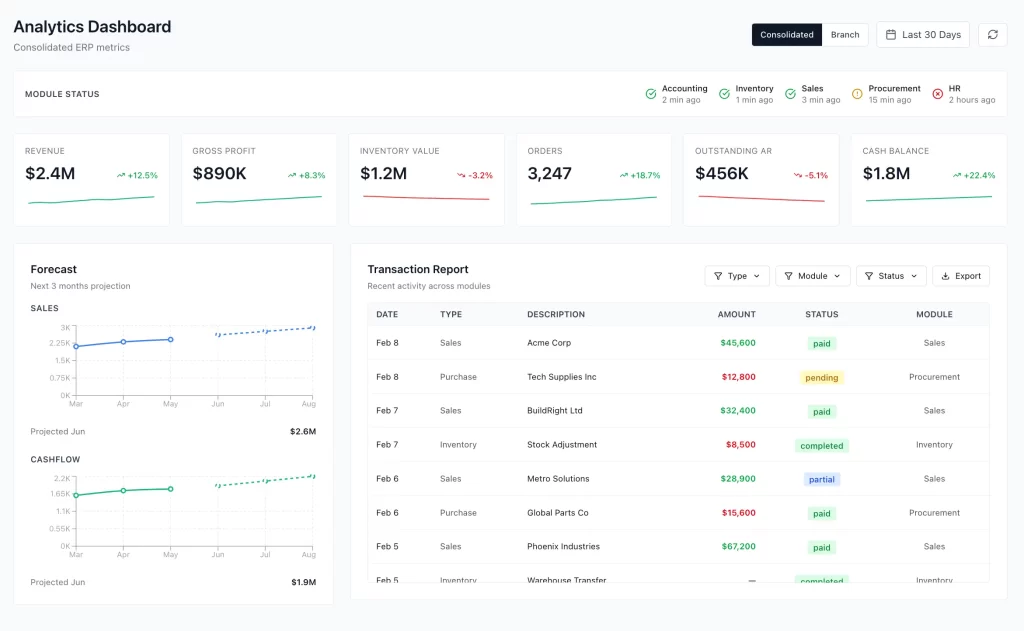The height and width of the screenshot is (631, 1024).
Task: Toggle the pending status badge on Tech Supplies Inc
Action: coord(821,377)
